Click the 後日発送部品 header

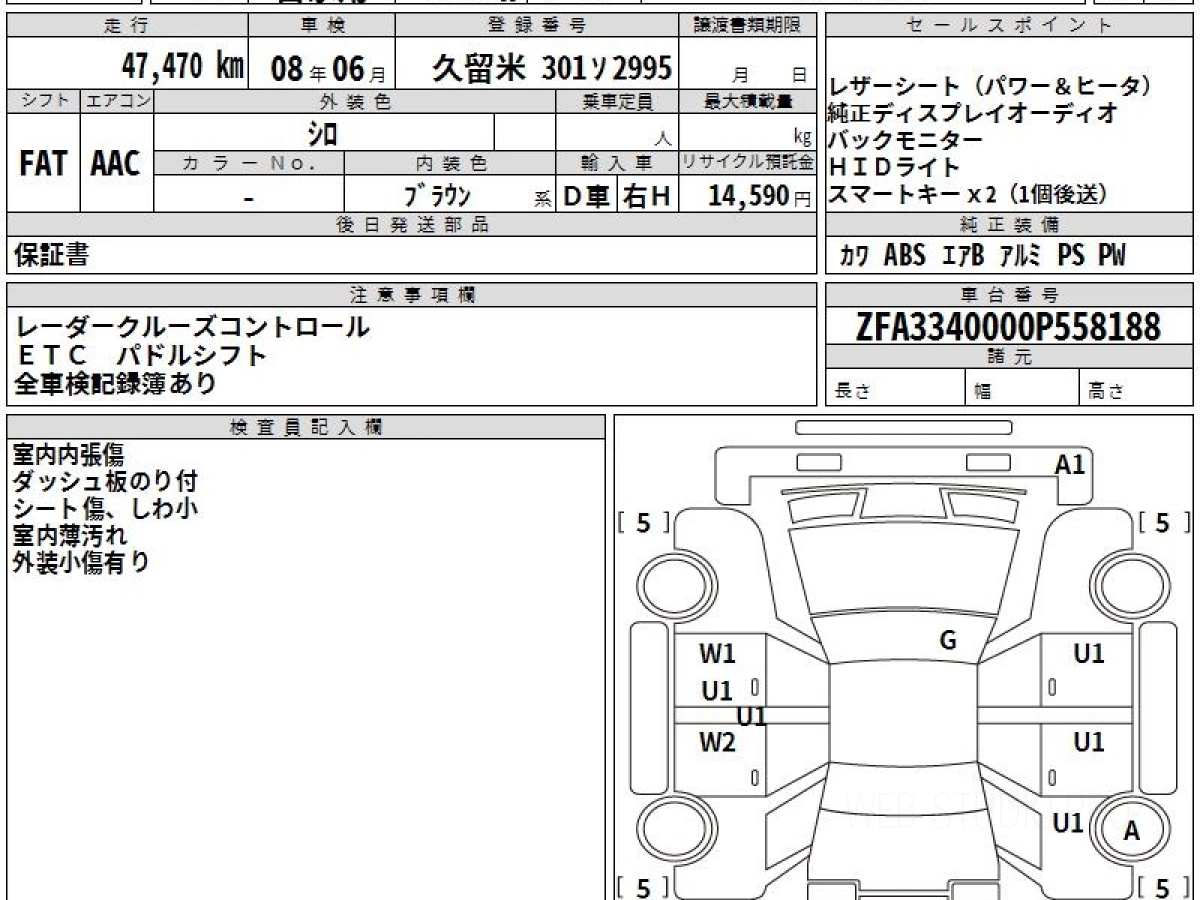point(411,225)
